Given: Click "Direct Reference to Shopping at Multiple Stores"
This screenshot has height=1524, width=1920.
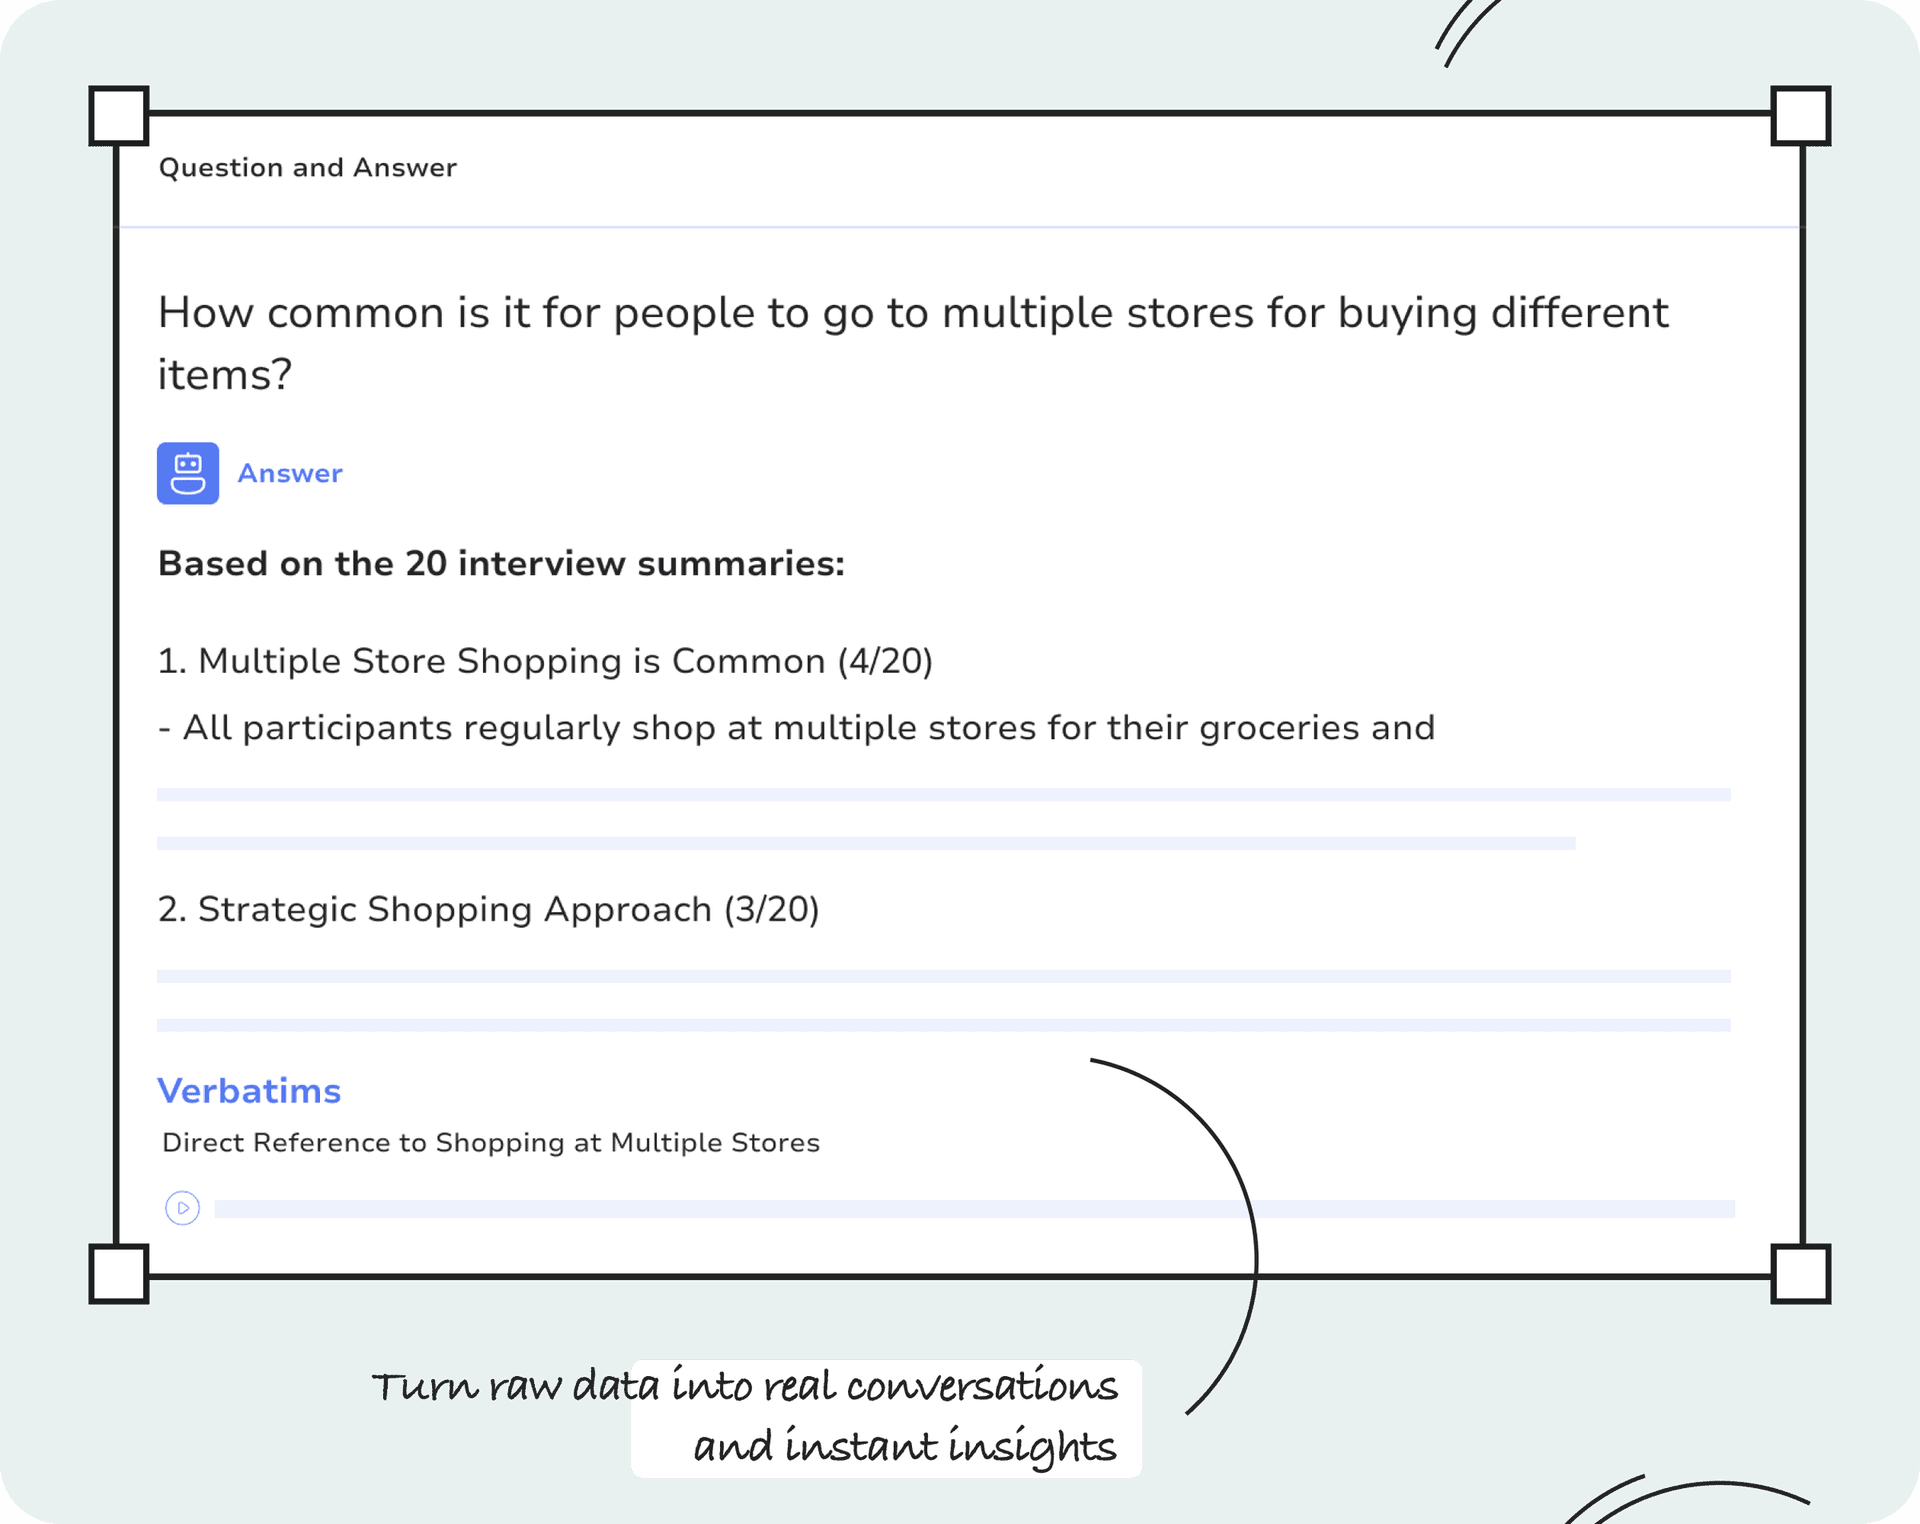Looking at the screenshot, I should (491, 1143).
